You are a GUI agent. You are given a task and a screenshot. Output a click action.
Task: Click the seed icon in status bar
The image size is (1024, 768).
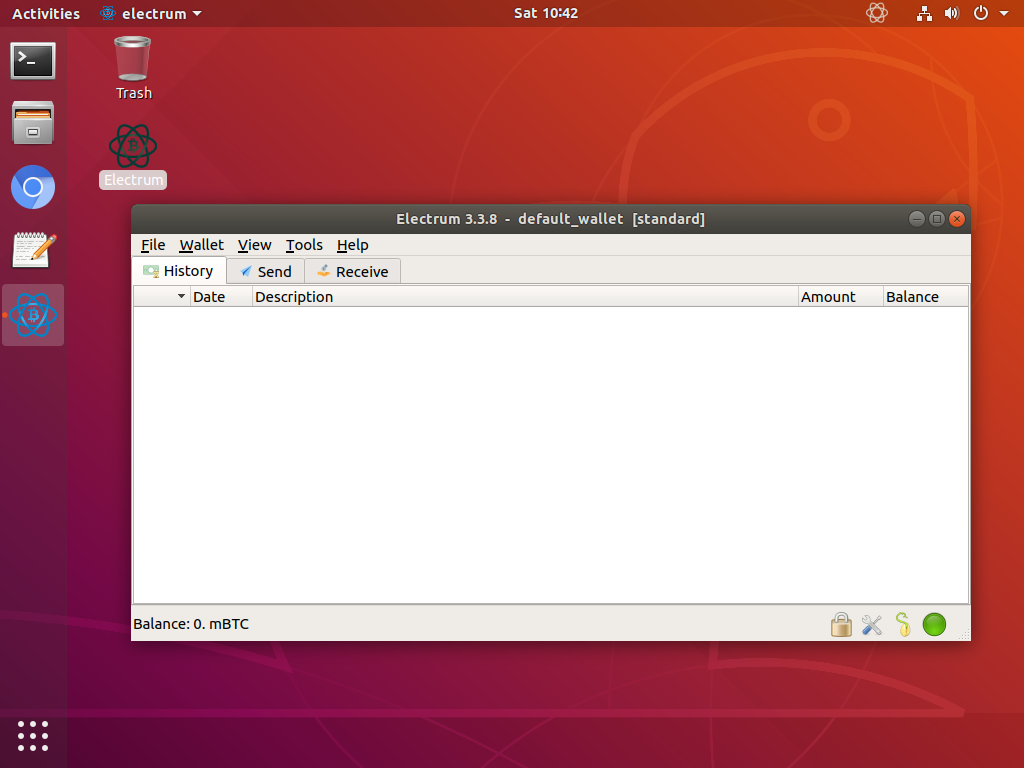pos(903,624)
